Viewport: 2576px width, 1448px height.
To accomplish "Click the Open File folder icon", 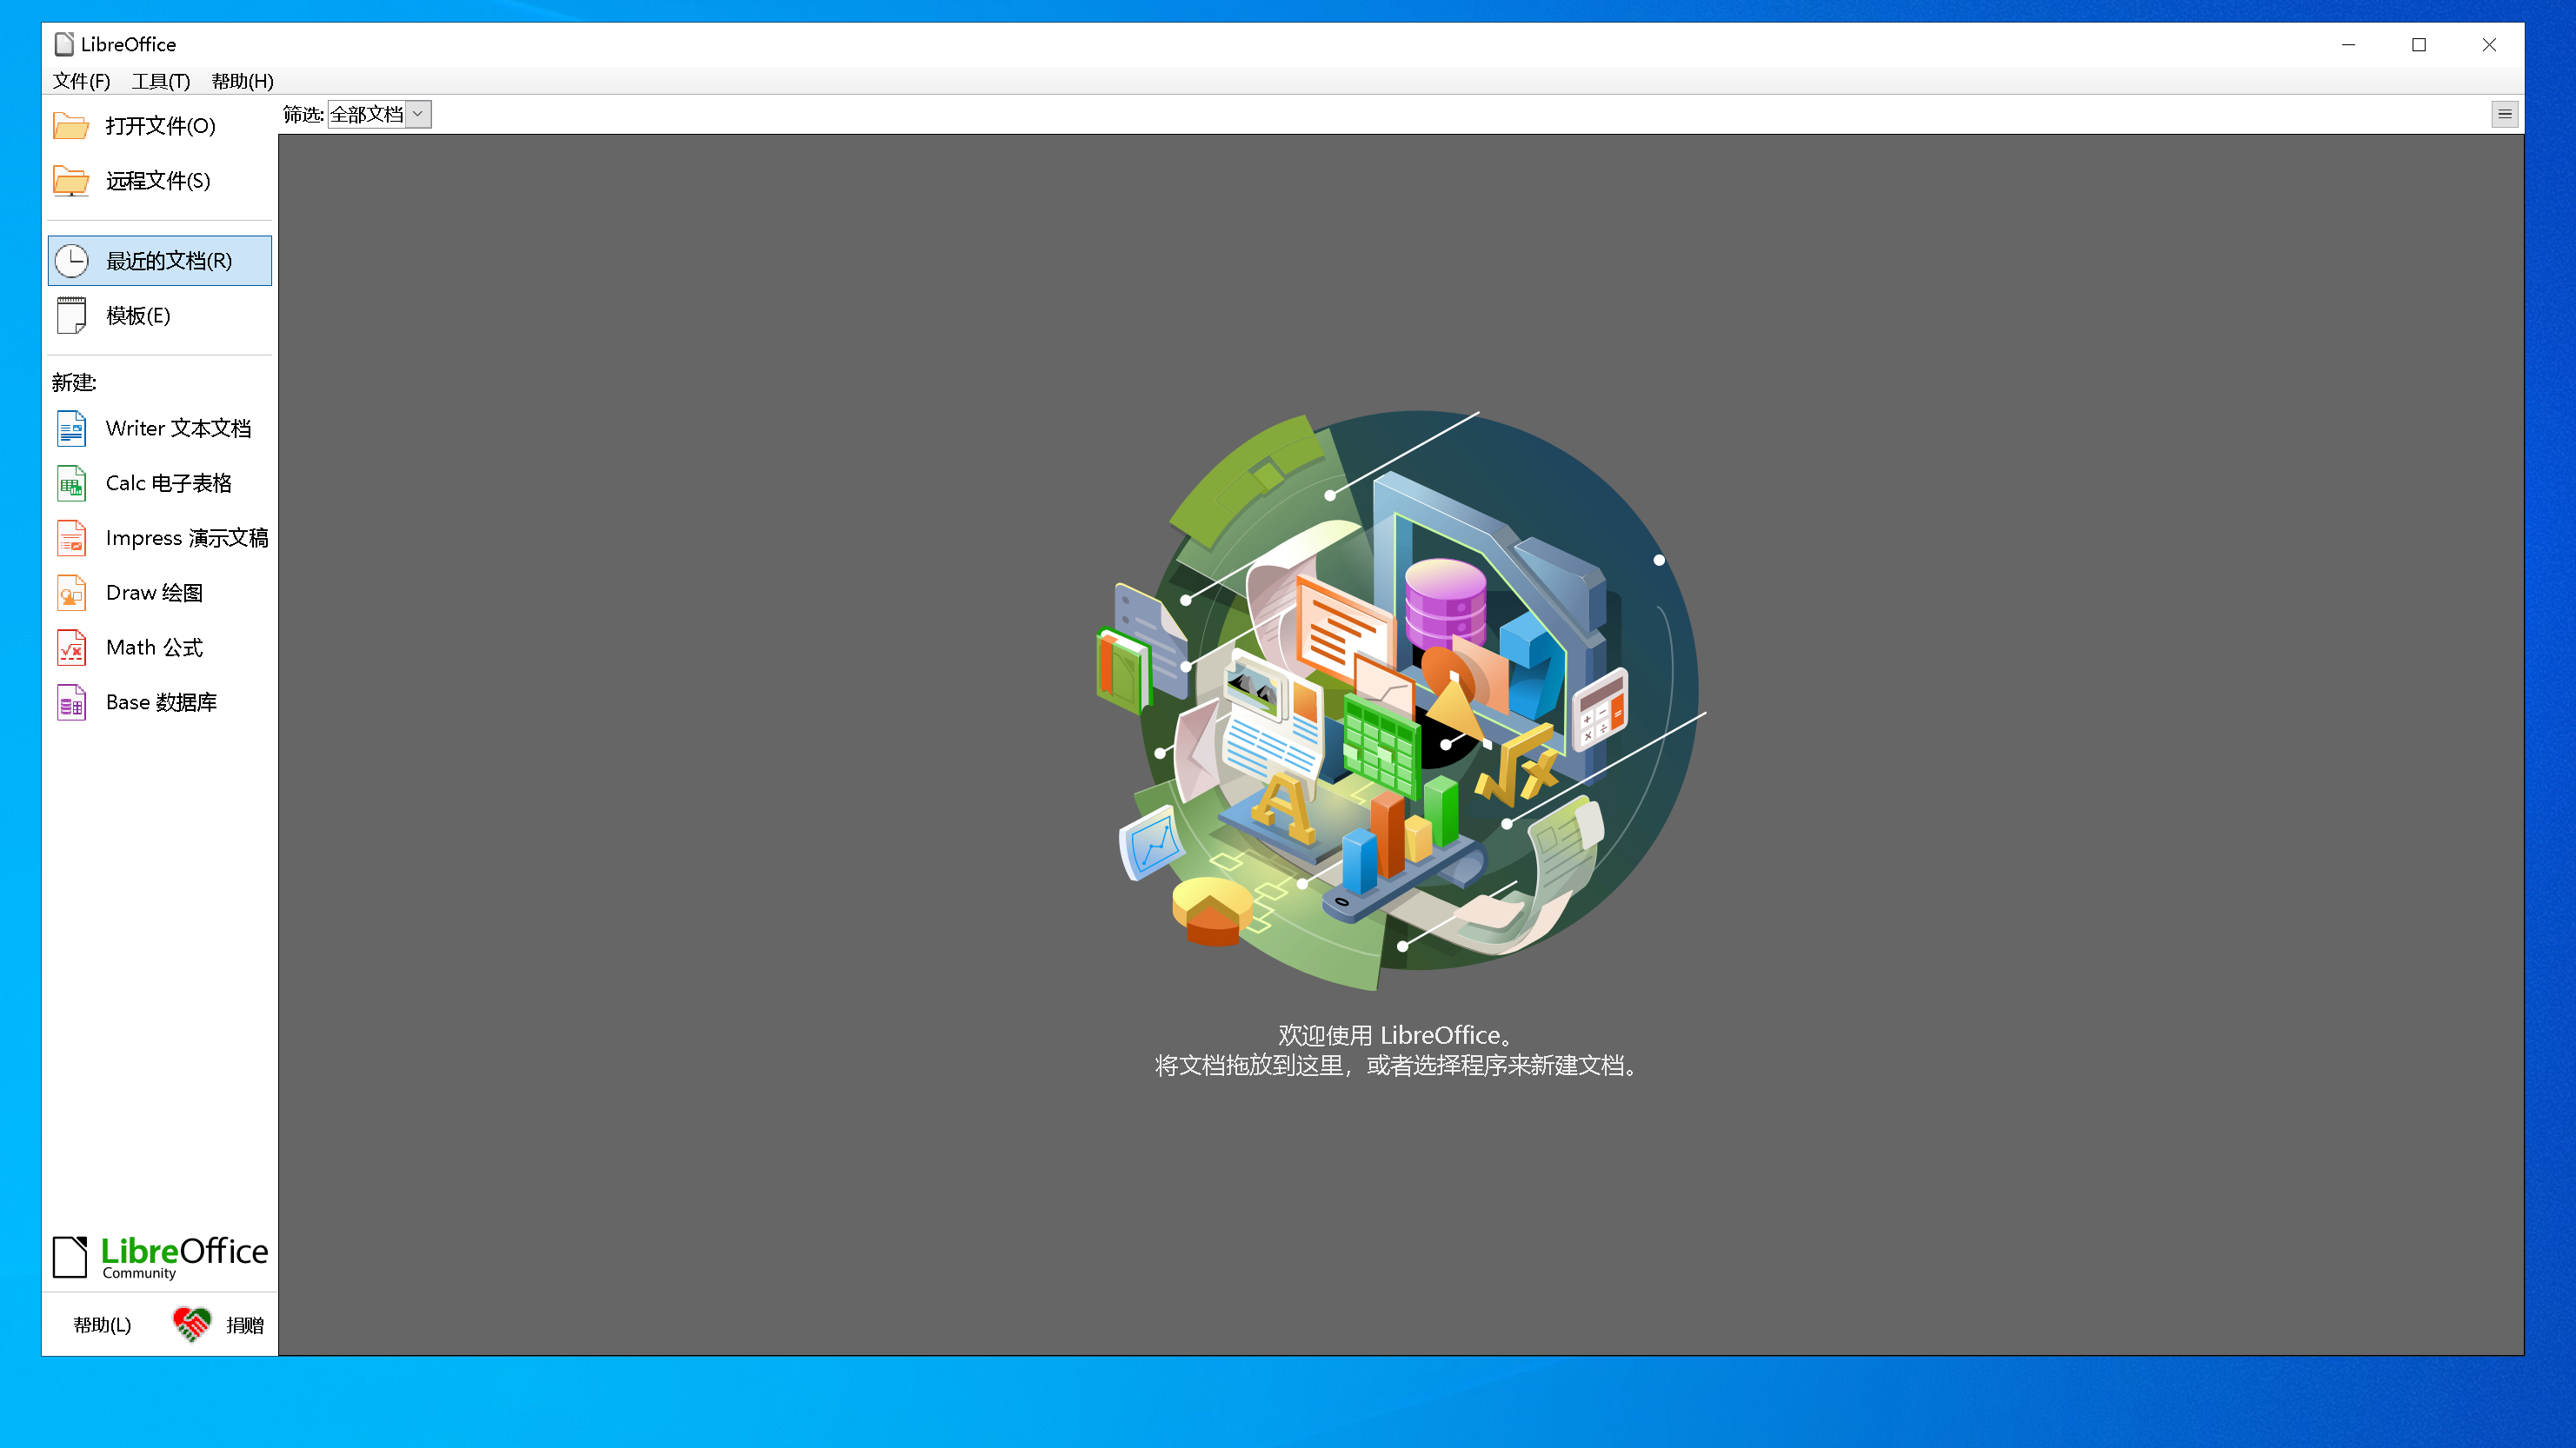I will pyautogui.click(x=71, y=126).
